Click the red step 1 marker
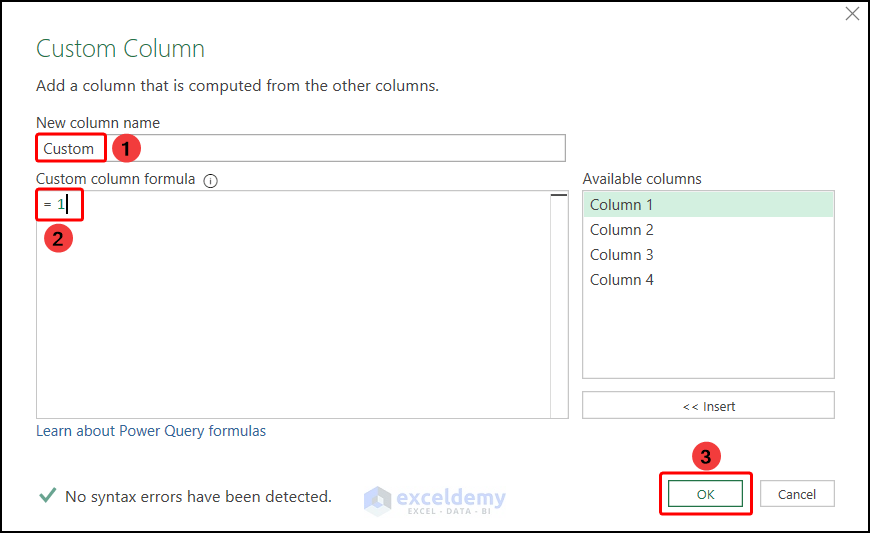This screenshot has height=533, width=870. click(125, 148)
